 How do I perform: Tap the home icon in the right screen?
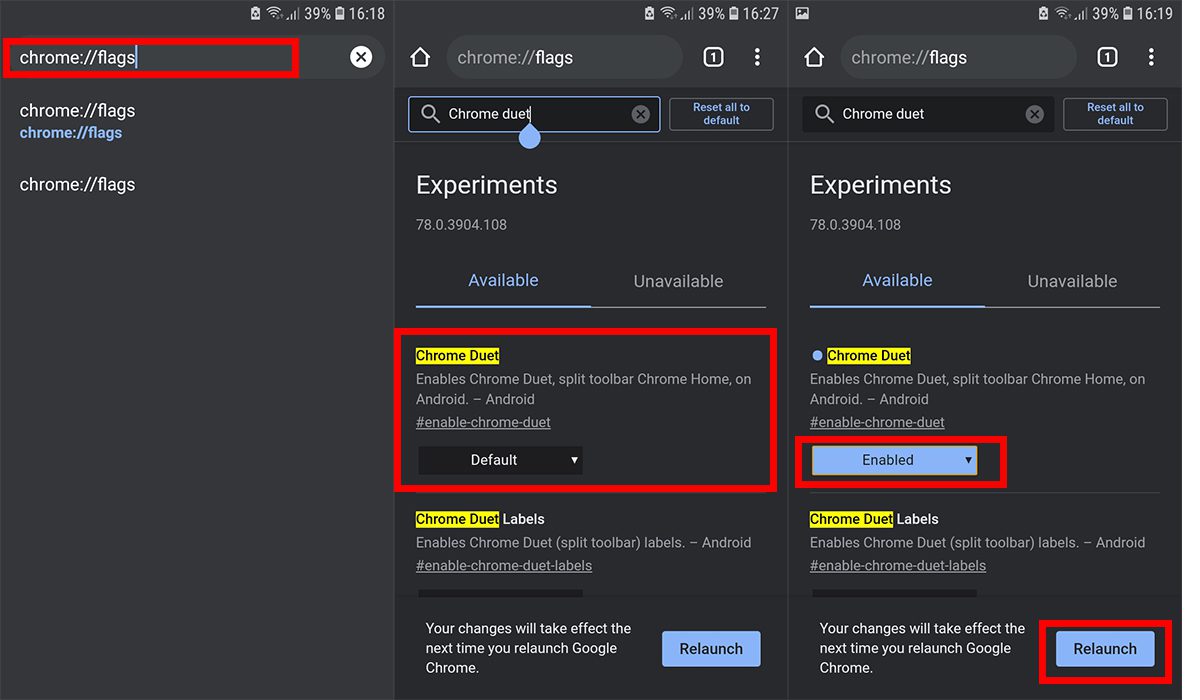tap(814, 57)
